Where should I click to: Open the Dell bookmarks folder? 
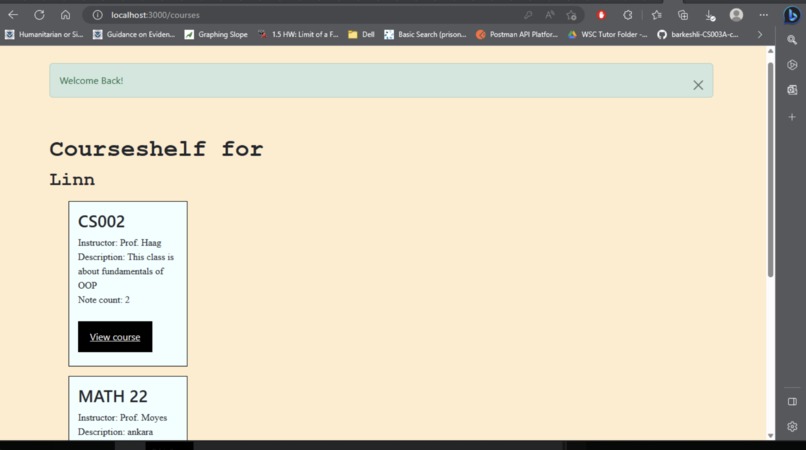(x=361, y=34)
